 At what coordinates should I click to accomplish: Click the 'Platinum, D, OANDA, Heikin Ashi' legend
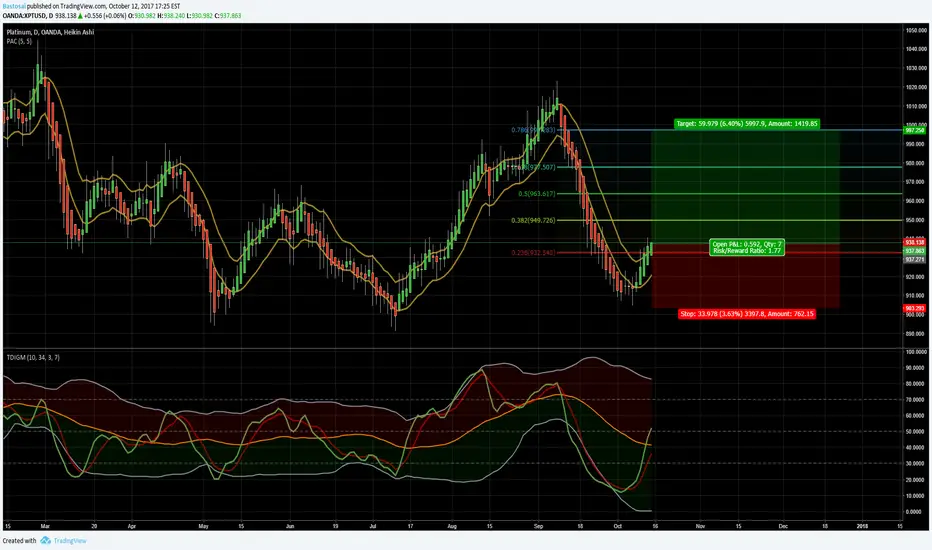(50, 32)
